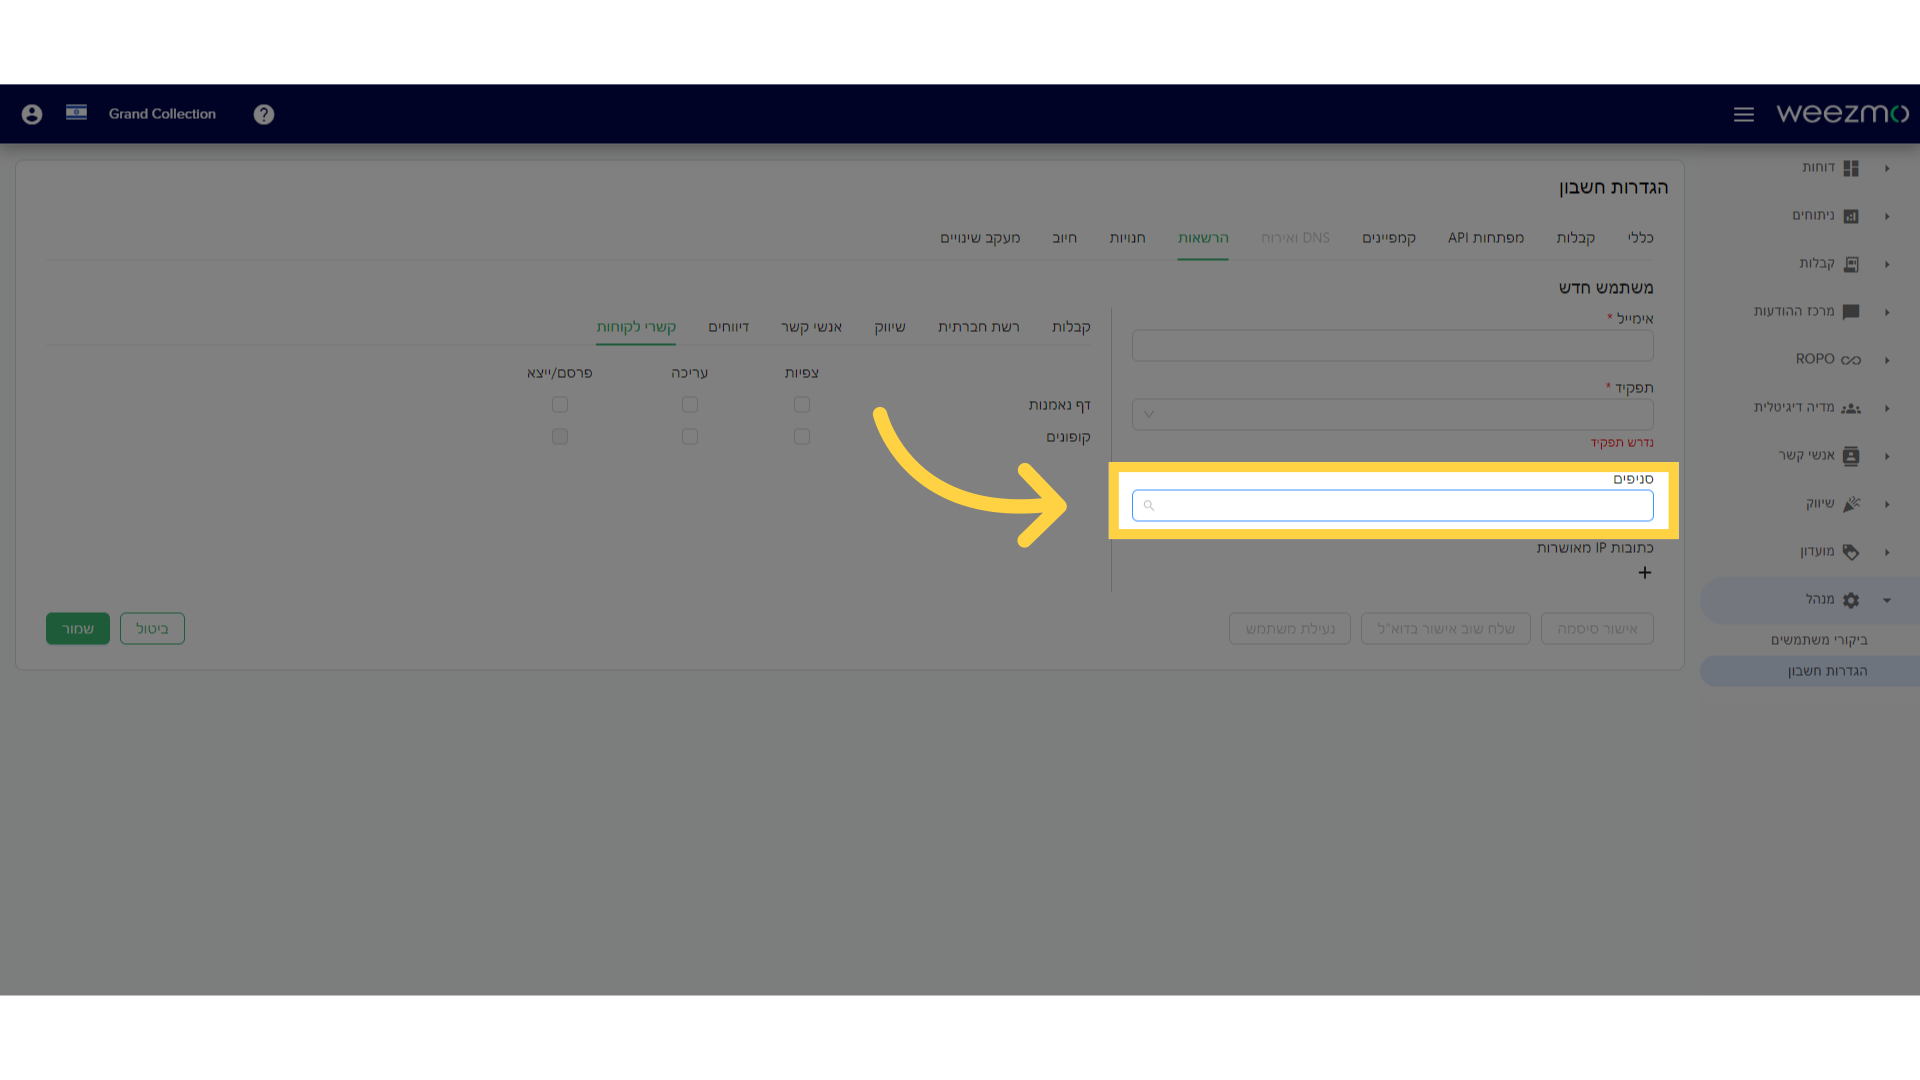Viewport: 1920px width, 1080px height.
Task: Go to the weezmo logo home
Action: tap(1842, 113)
